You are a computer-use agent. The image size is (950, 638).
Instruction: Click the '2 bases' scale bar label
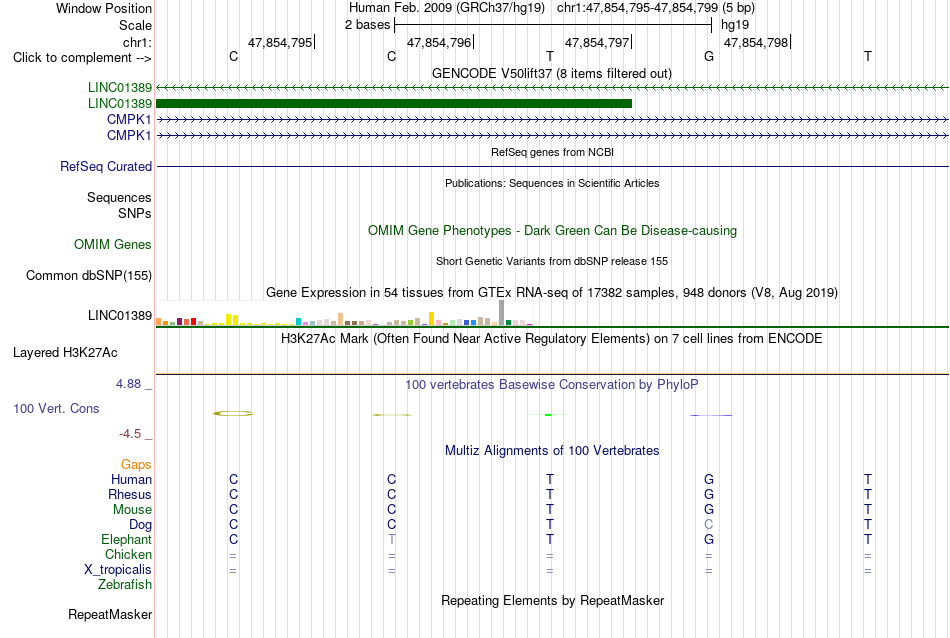[x=367, y=25]
